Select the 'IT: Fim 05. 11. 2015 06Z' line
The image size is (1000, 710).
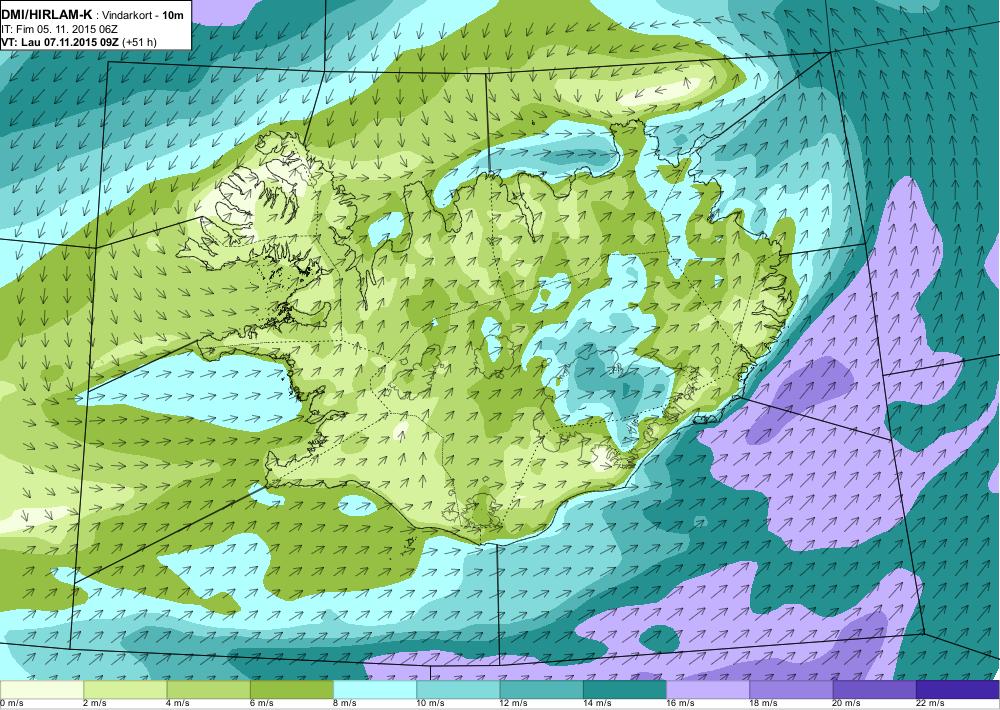(59, 29)
